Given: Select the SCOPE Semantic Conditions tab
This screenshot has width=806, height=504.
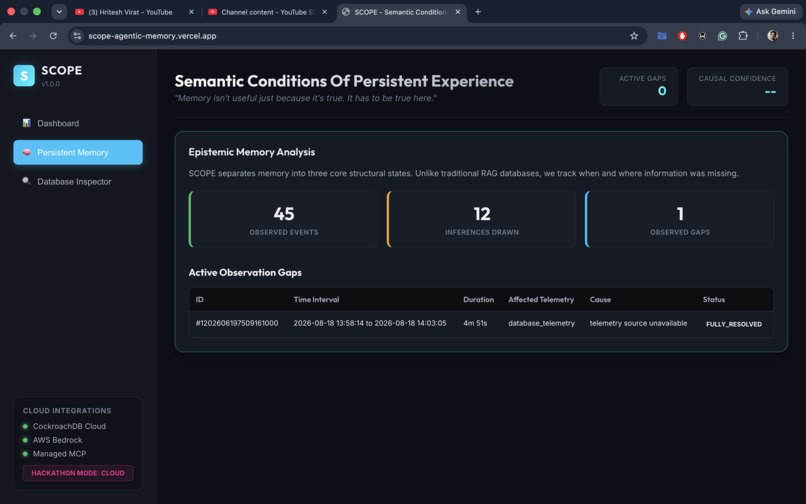Looking at the screenshot, I should 401,12.
